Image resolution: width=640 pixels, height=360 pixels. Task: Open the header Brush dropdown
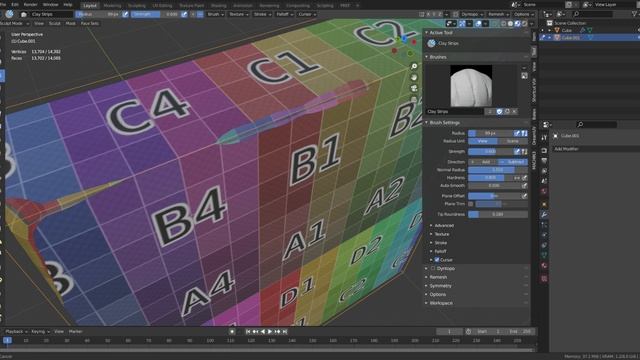coord(215,14)
